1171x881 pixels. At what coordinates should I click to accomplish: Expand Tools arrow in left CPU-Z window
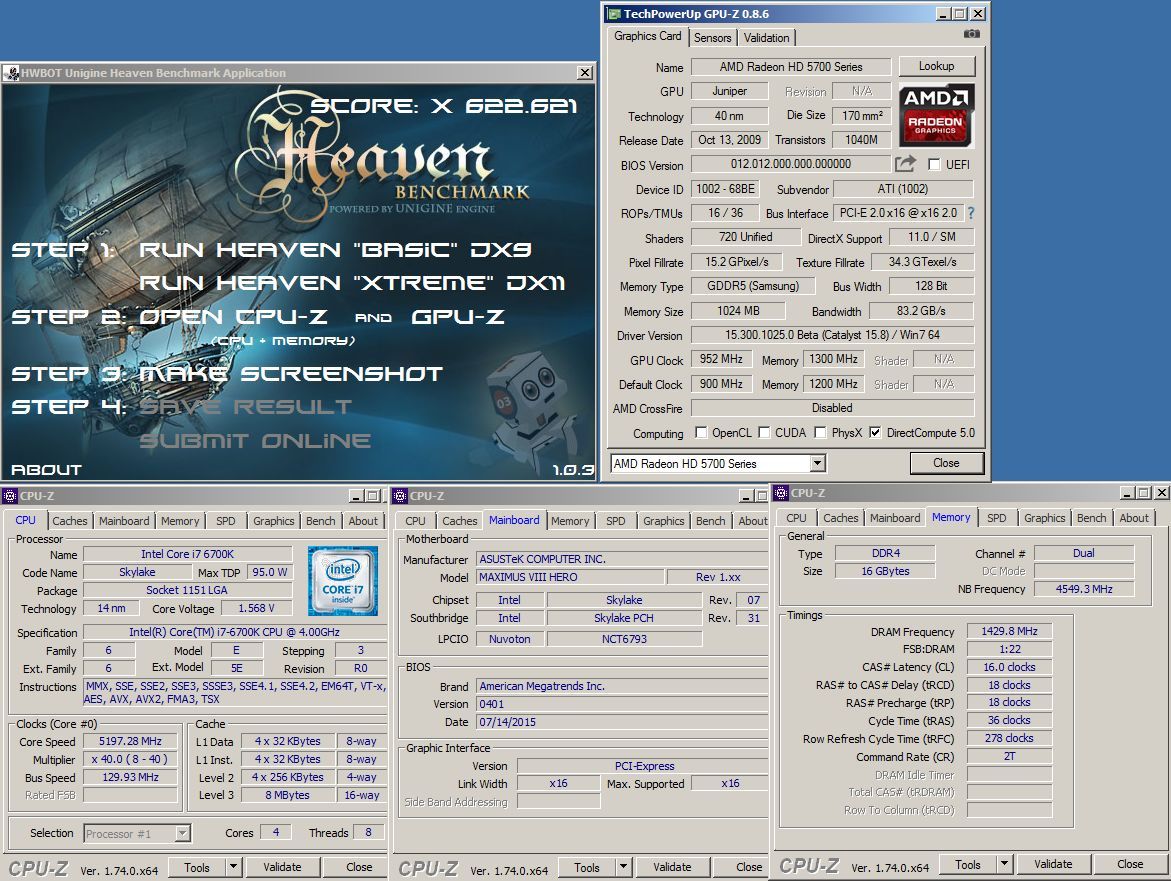coord(233,867)
